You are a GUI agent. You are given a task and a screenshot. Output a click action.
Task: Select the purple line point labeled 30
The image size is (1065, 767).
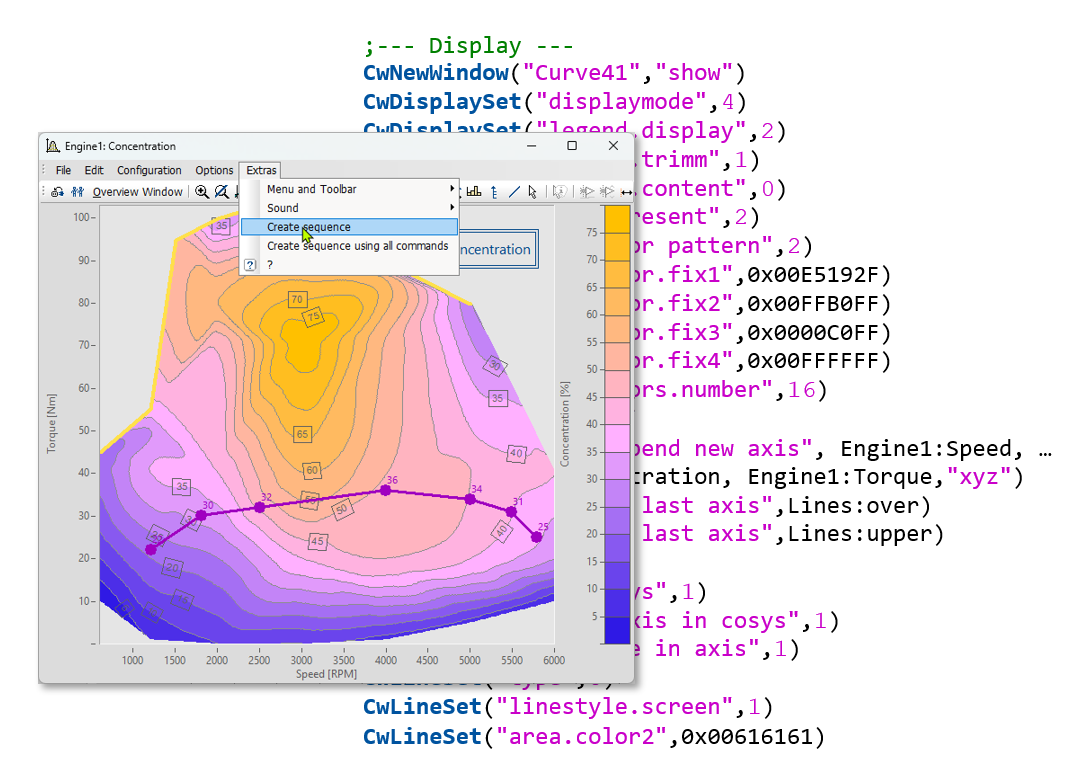pos(201,516)
